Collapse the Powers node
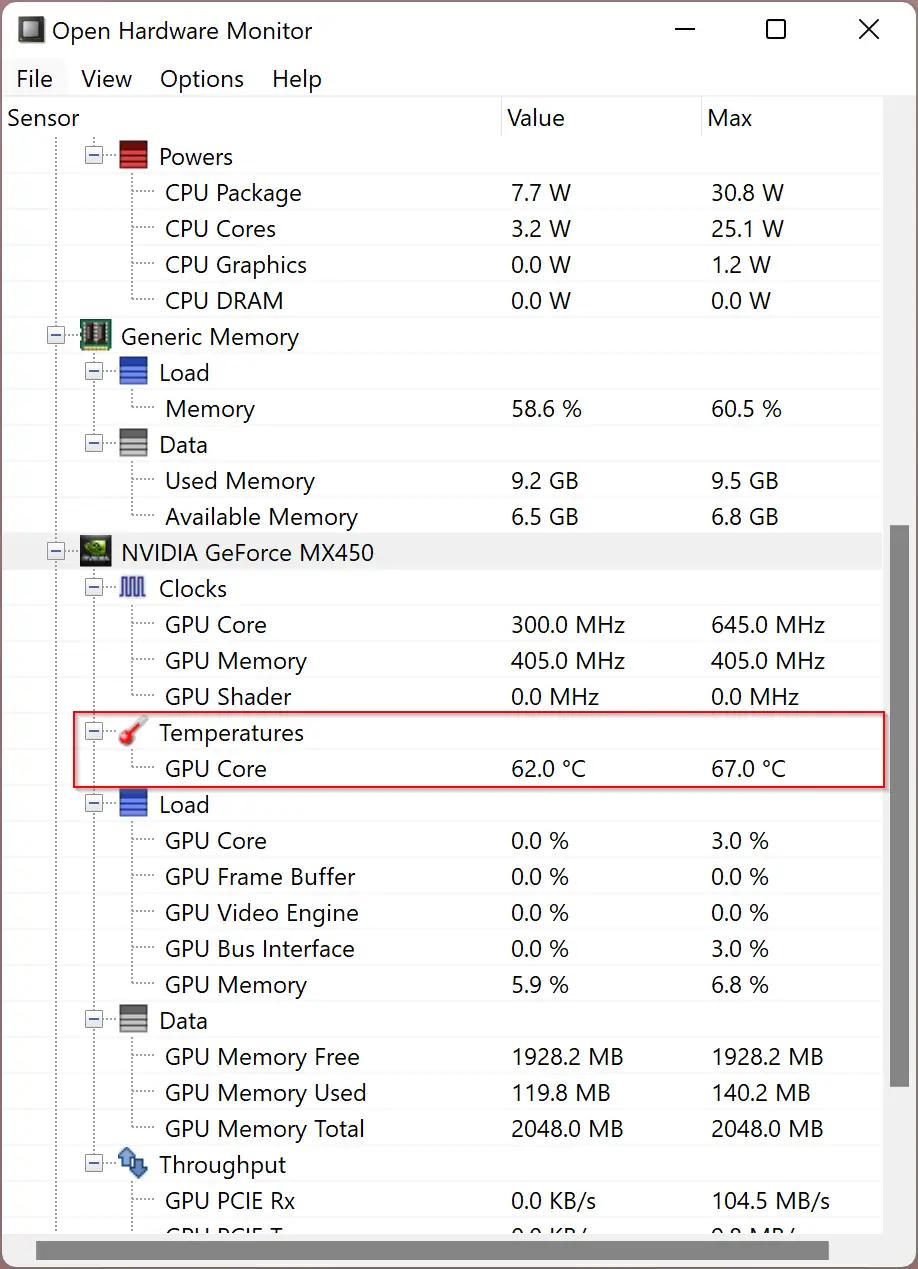918x1269 pixels. 94,156
